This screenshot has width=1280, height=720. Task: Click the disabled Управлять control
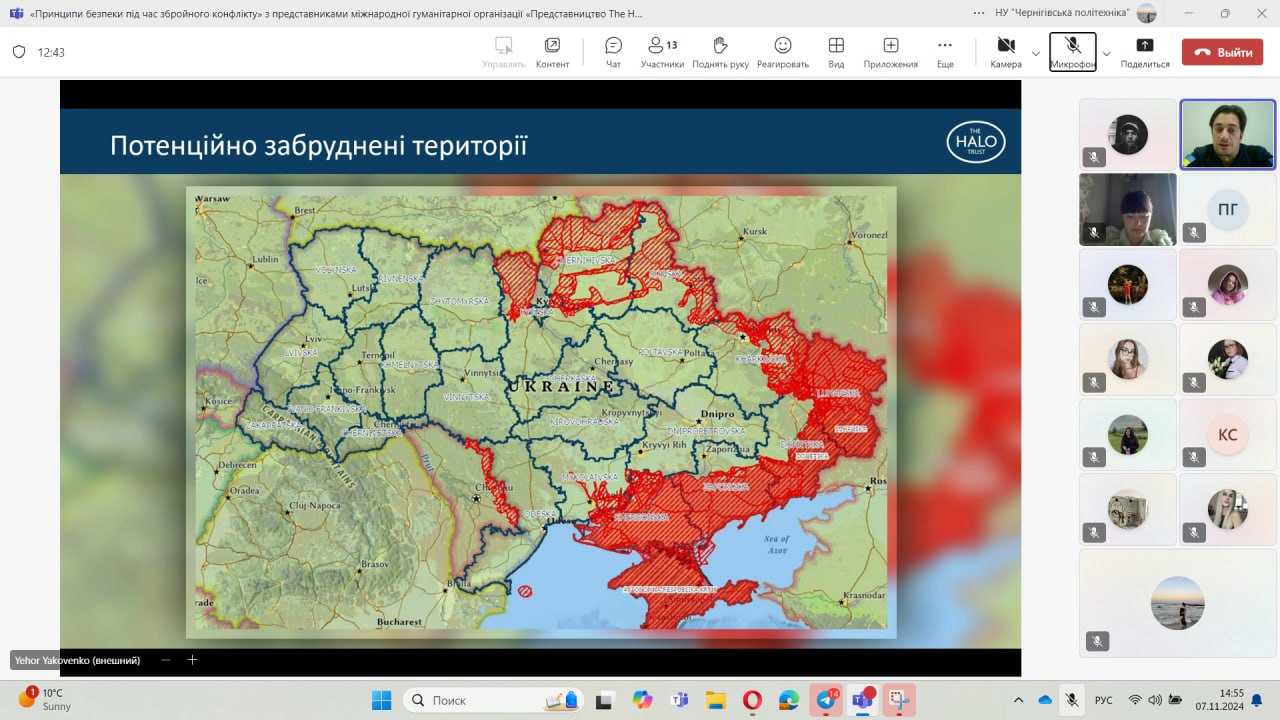(503, 52)
